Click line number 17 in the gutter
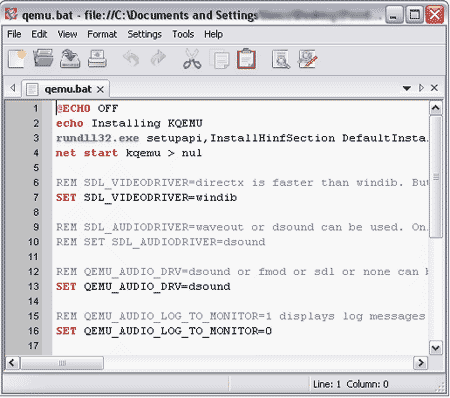This screenshot has width=450, height=398. [x=33, y=346]
